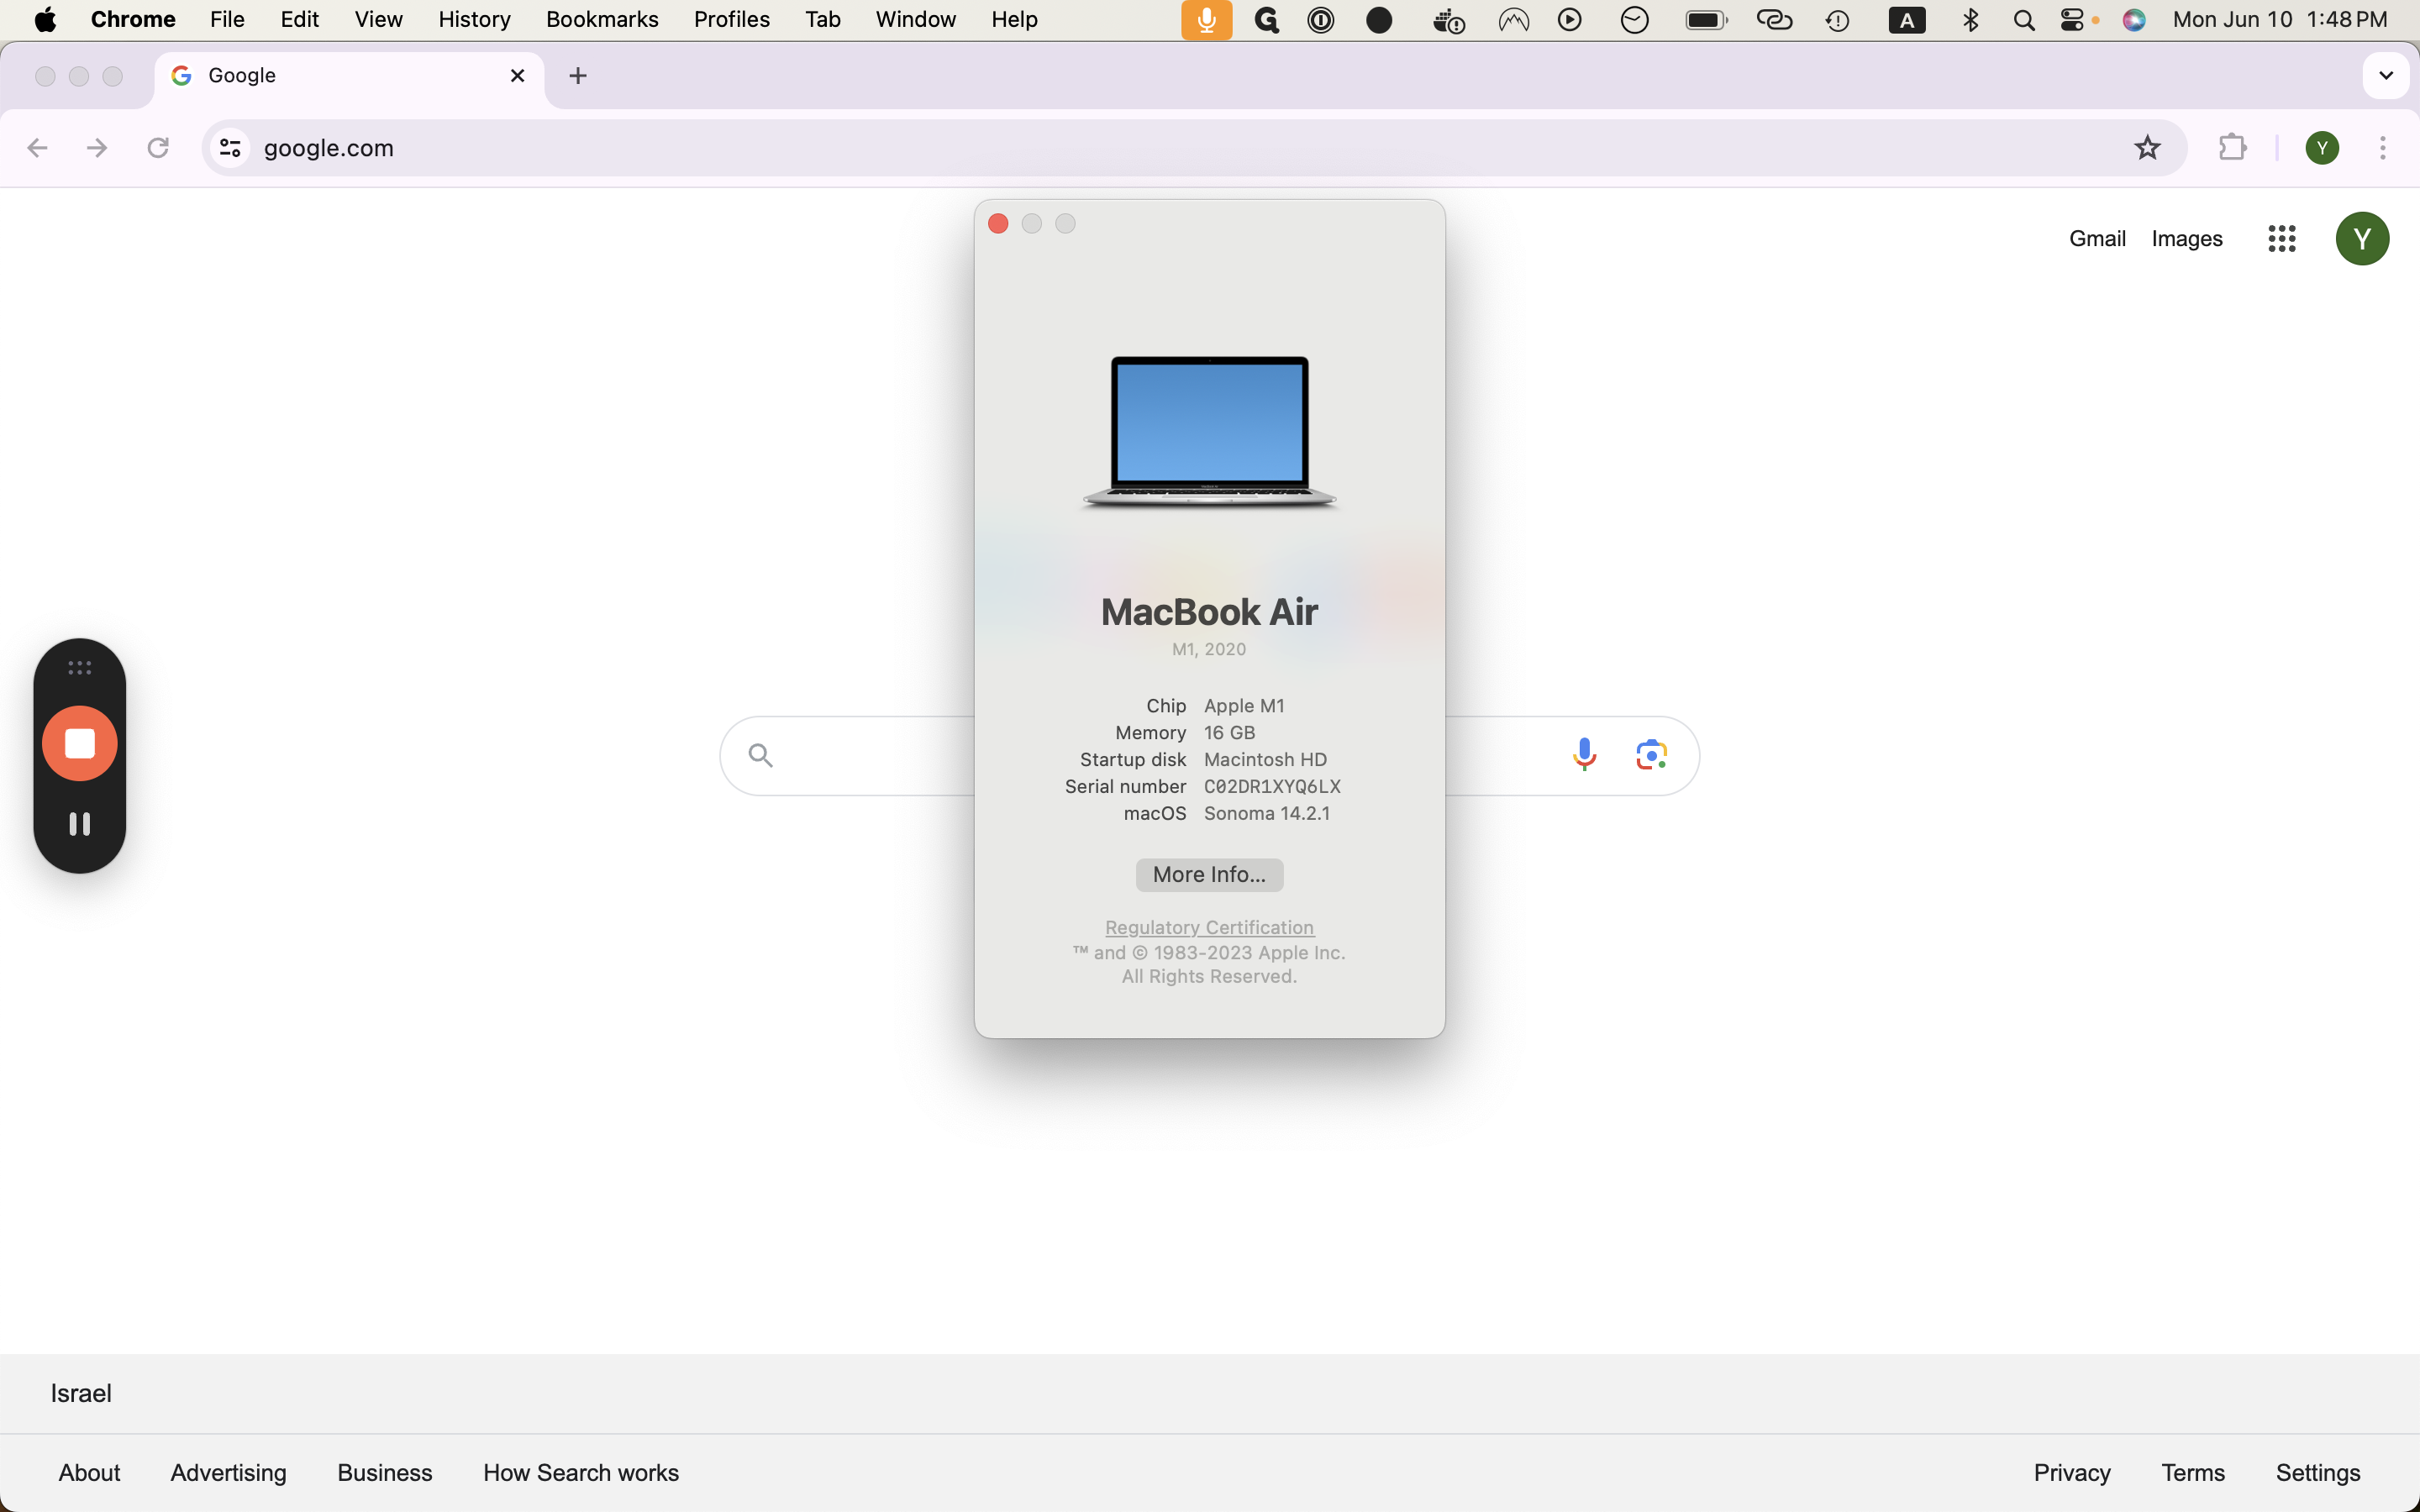This screenshot has height=1512, width=2420.
Task: Stop the screen recording
Action: (x=80, y=743)
